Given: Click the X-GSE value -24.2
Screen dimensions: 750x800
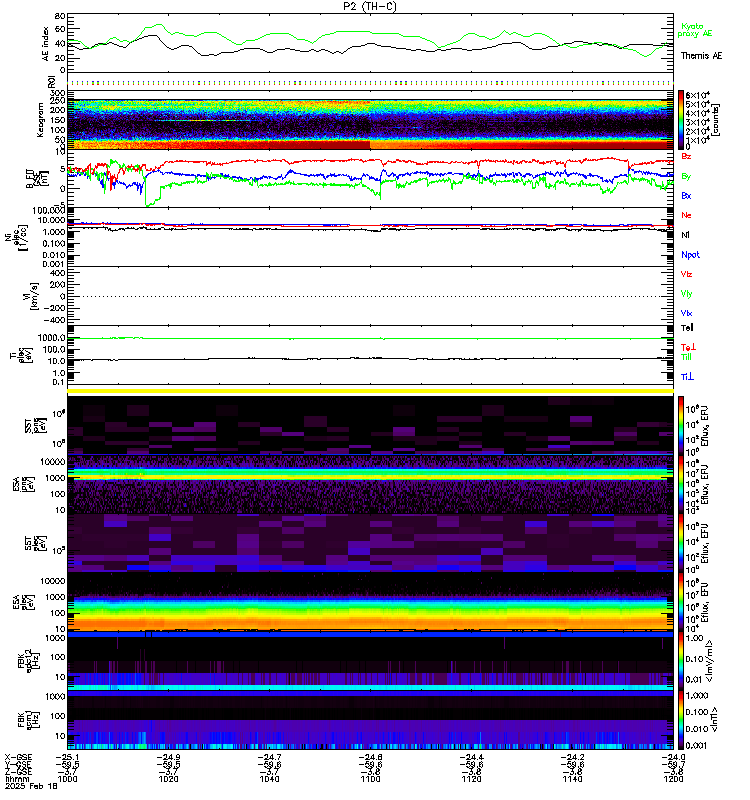Looking at the screenshot, I should tap(572, 757).
